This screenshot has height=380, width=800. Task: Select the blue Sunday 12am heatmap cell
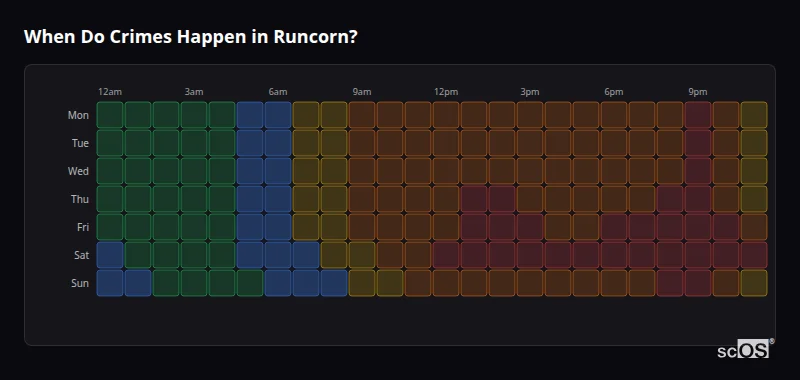point(110,283)
